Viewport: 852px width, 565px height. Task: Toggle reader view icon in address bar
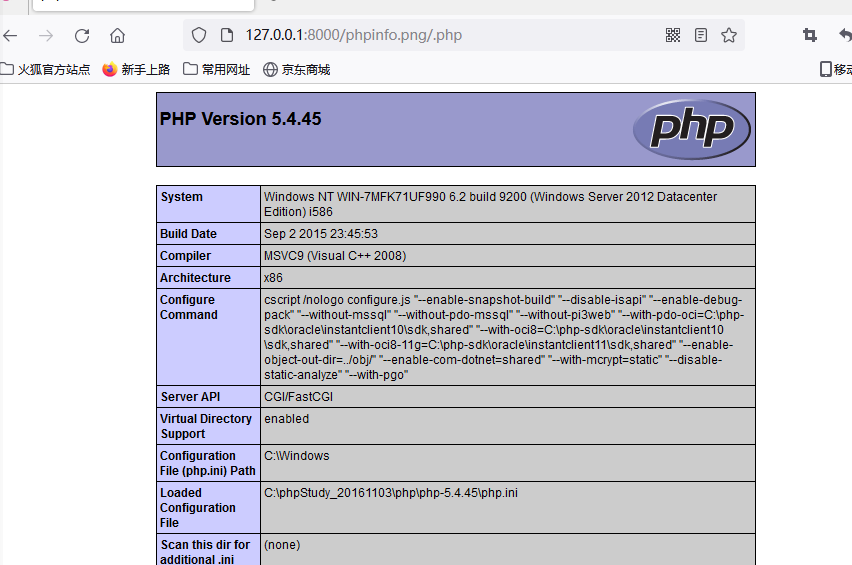click(x=701, y=35)
